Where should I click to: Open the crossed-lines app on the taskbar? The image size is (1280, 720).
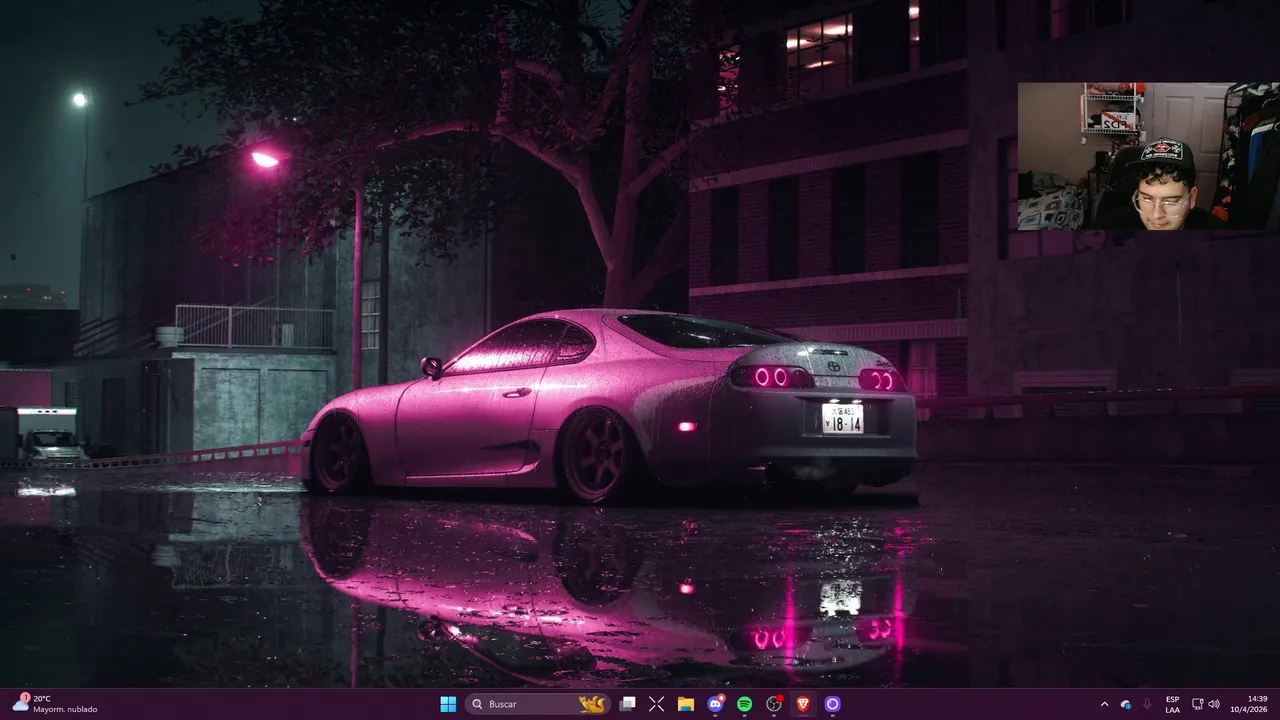point(657,704)
